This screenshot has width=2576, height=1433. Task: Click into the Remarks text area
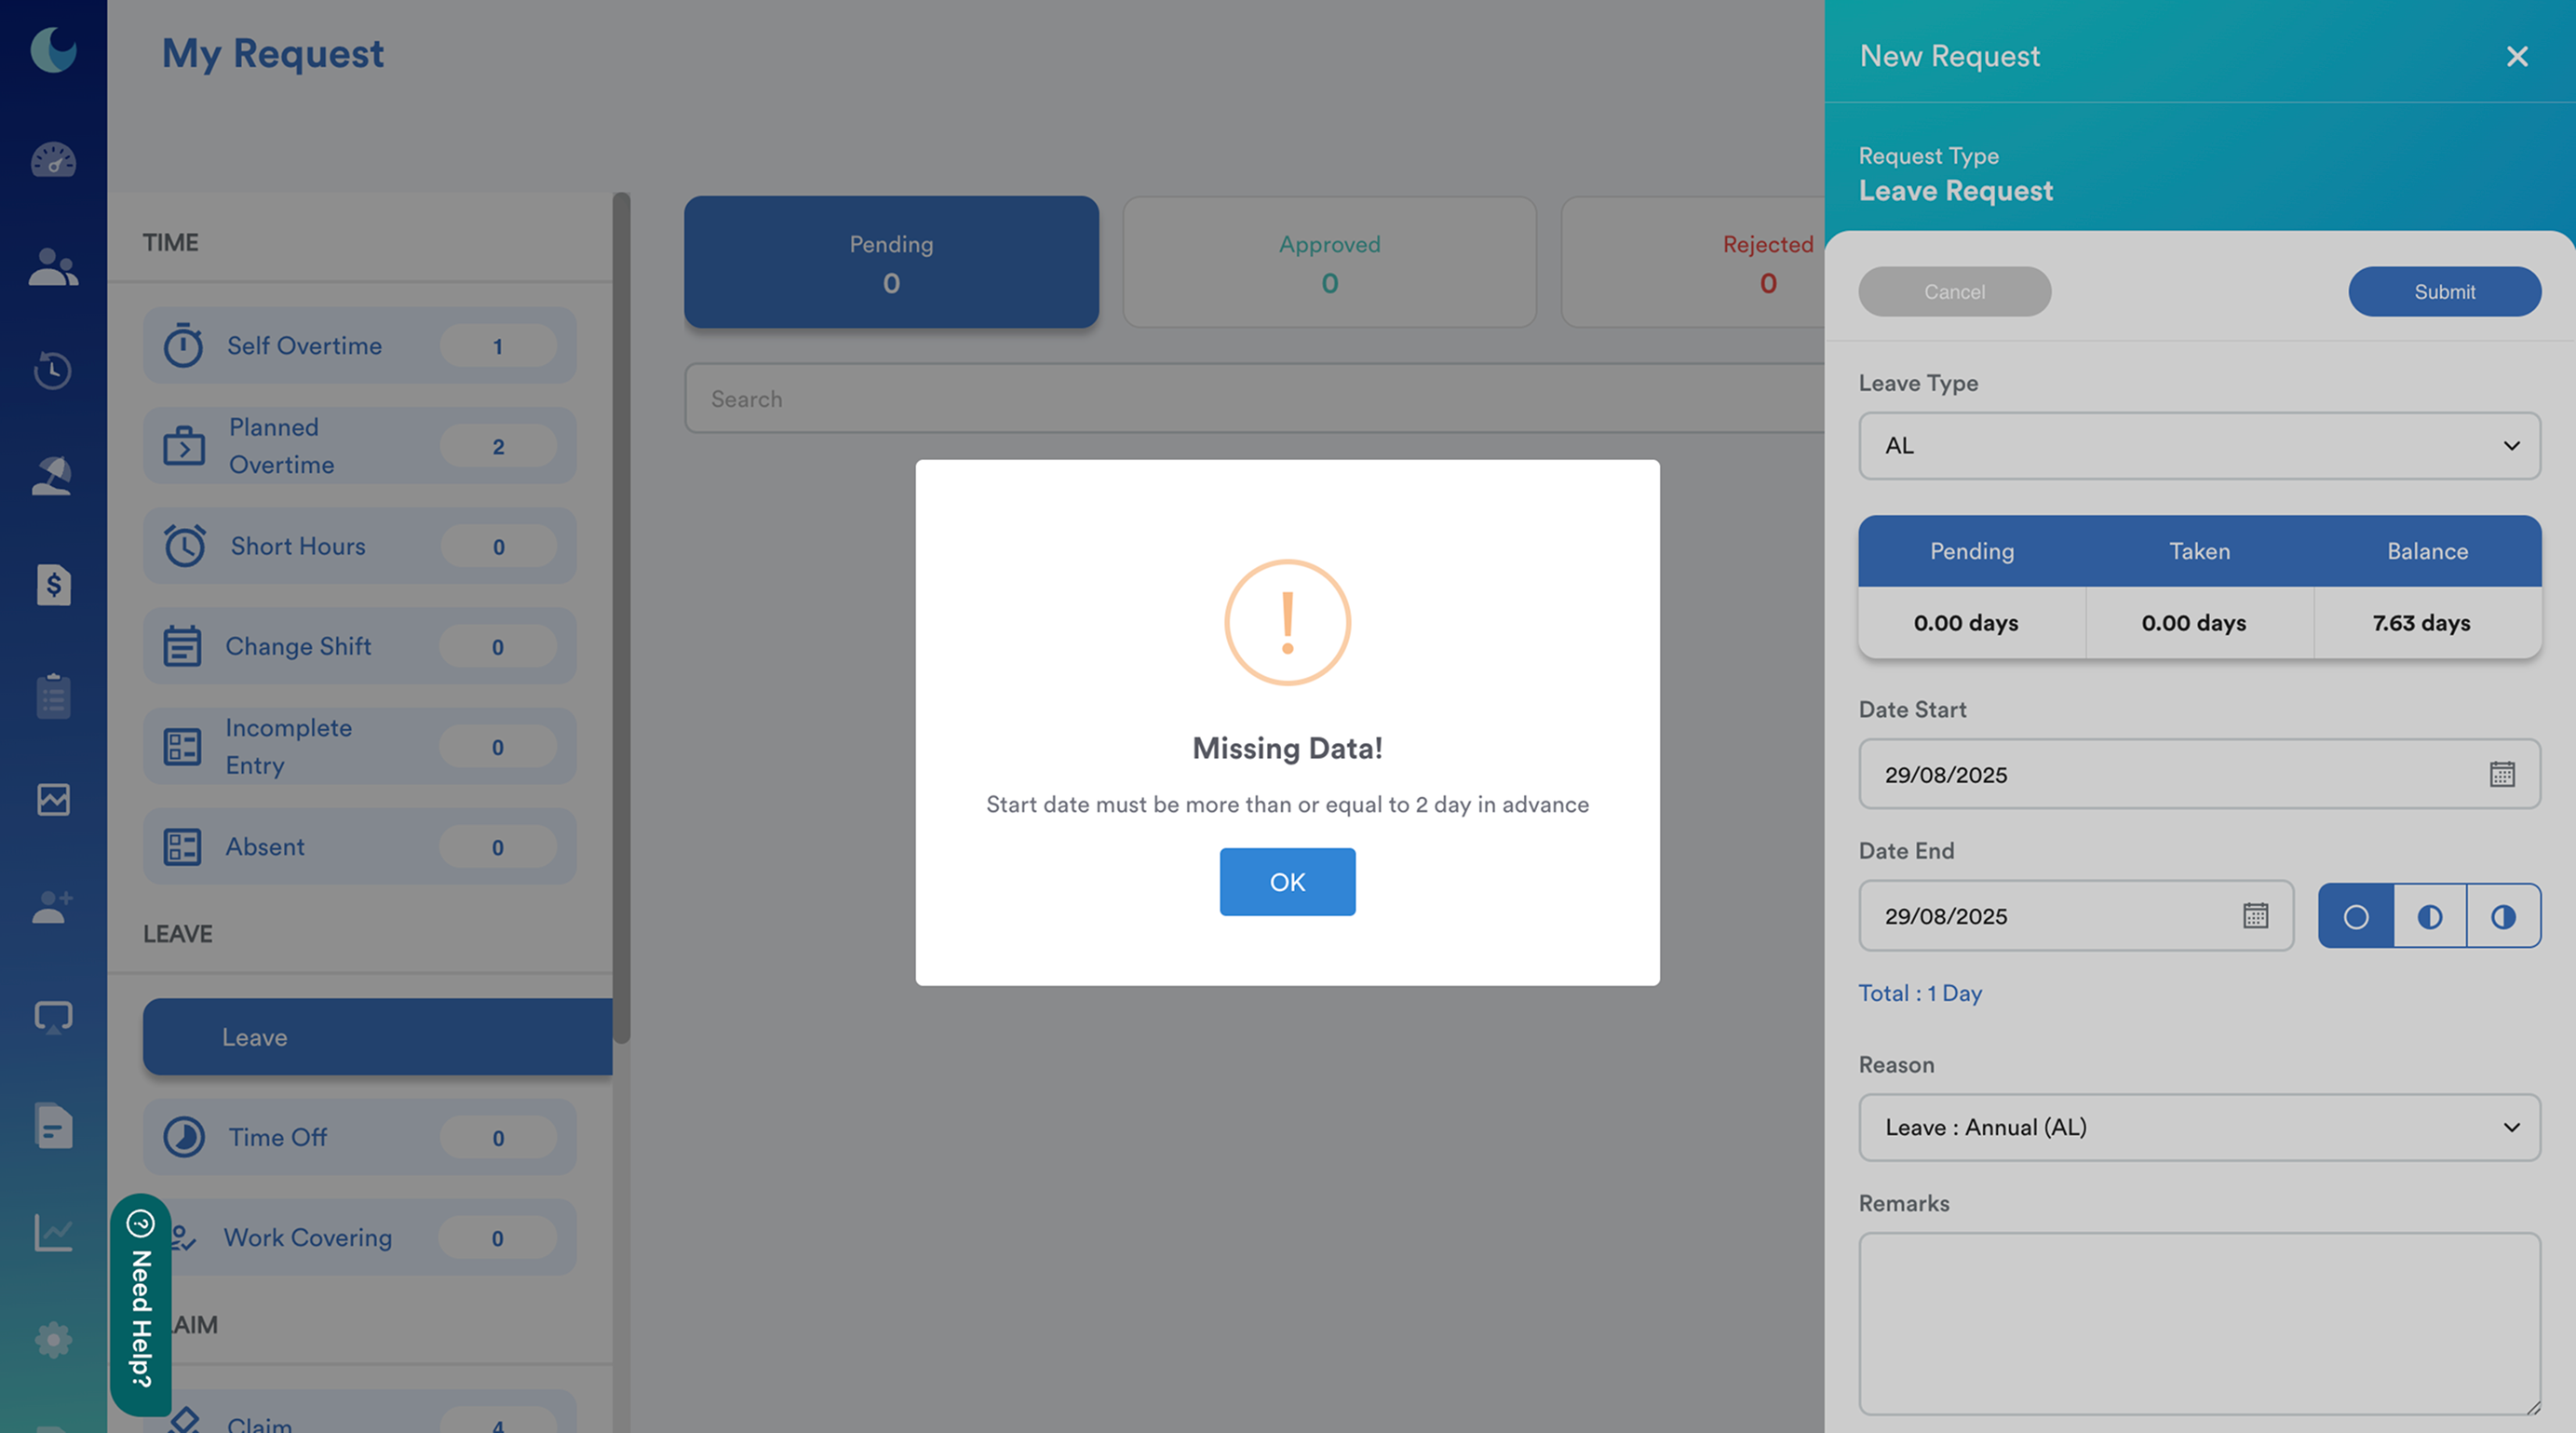coord(2199,1322)
